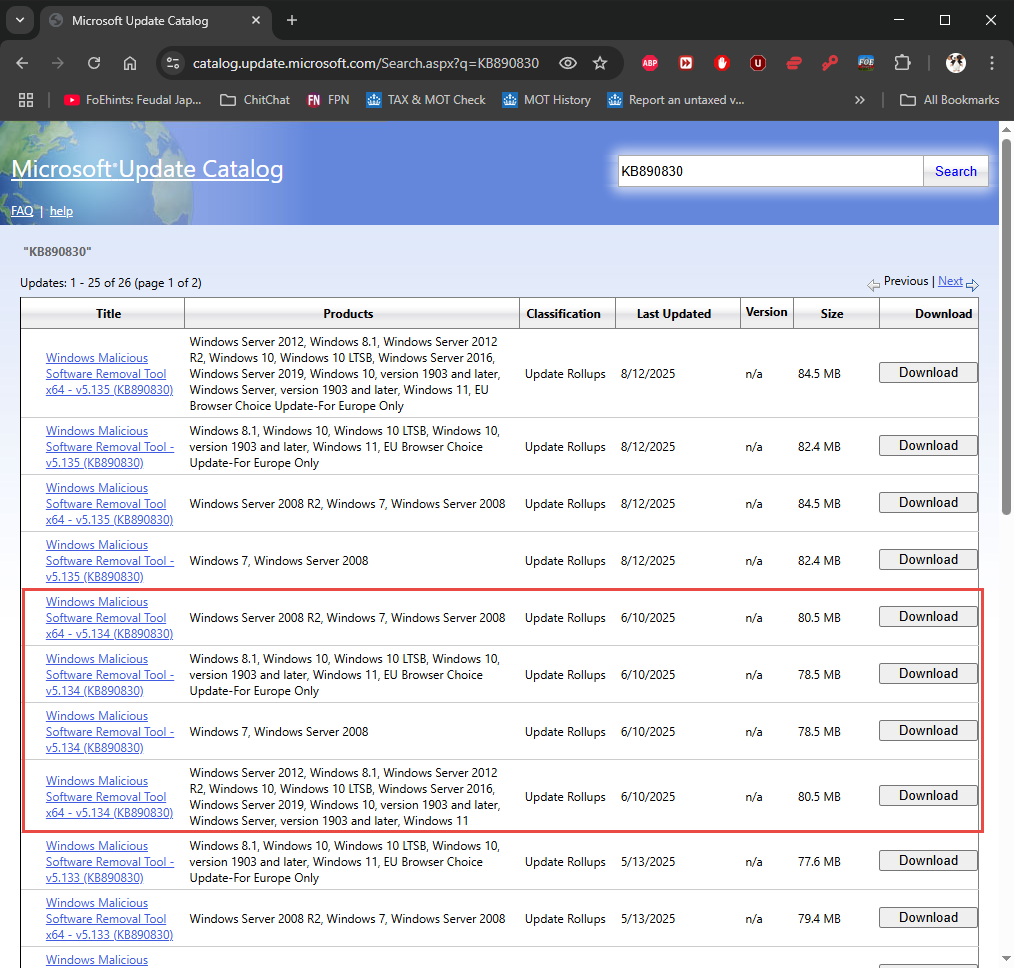Image resolution: width=1014 pixels, height=968 pixels.
Task: Open the Chrome three-dot menu
Action: coord(991,63)
